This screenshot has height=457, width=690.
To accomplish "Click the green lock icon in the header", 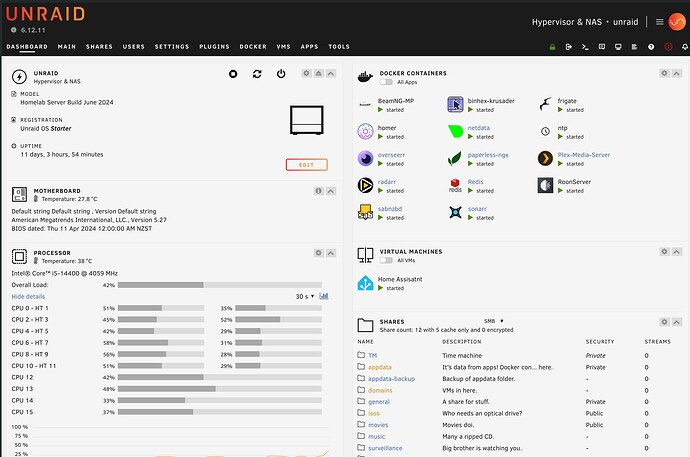I will [x=552, y=47].
